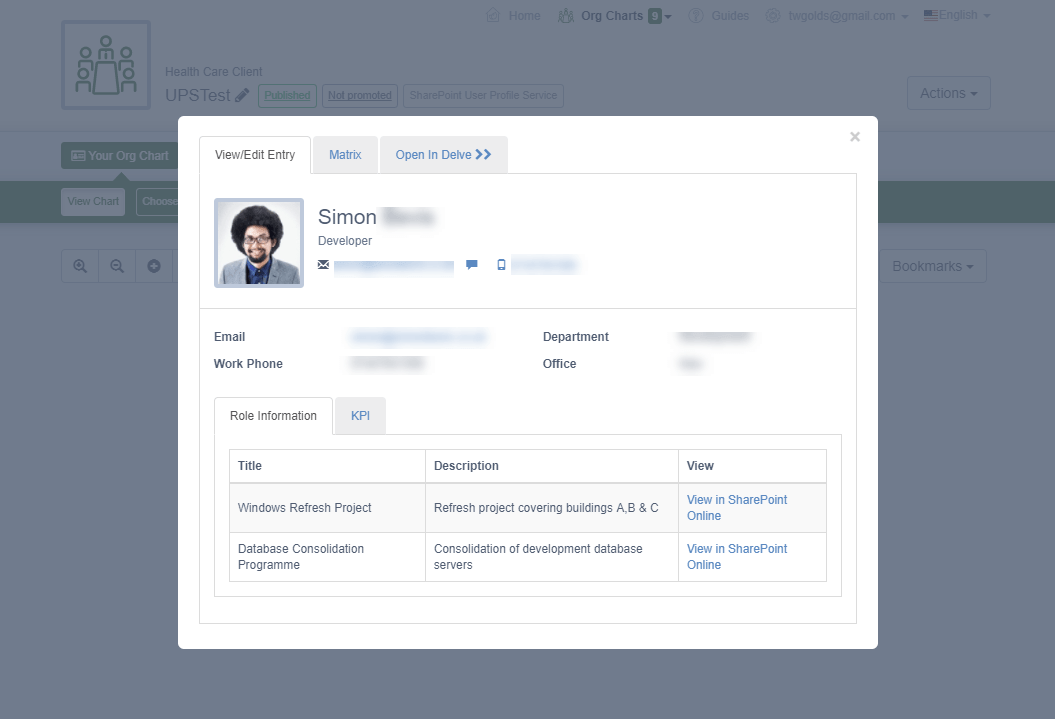The width and height of the screenshot is (1055, 719).
Task: Click the pencil edit icon next to UPSTest
Action: click(242, 96)
